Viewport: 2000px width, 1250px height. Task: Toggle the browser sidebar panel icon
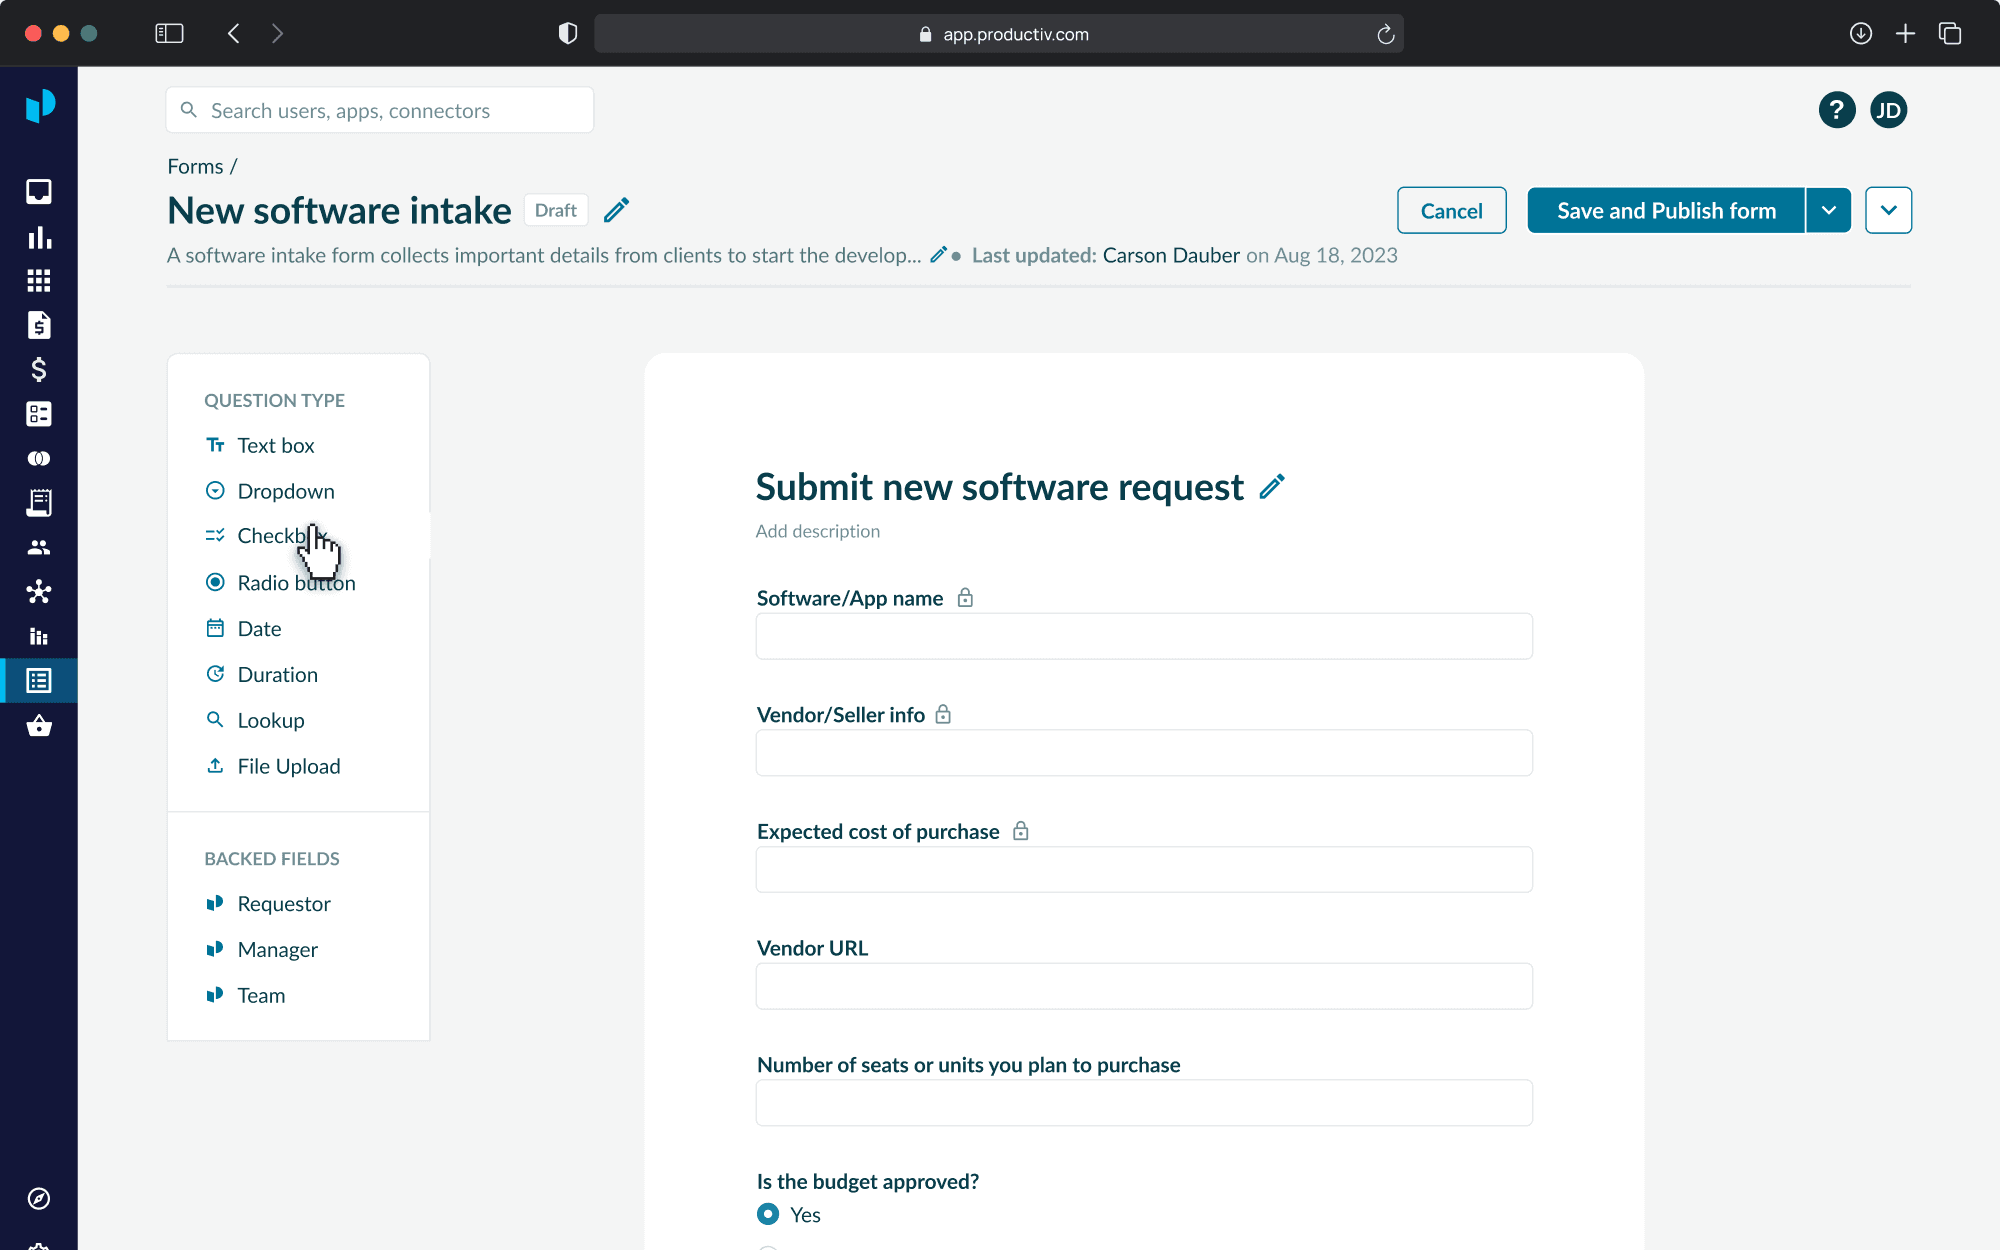[169, 34]
